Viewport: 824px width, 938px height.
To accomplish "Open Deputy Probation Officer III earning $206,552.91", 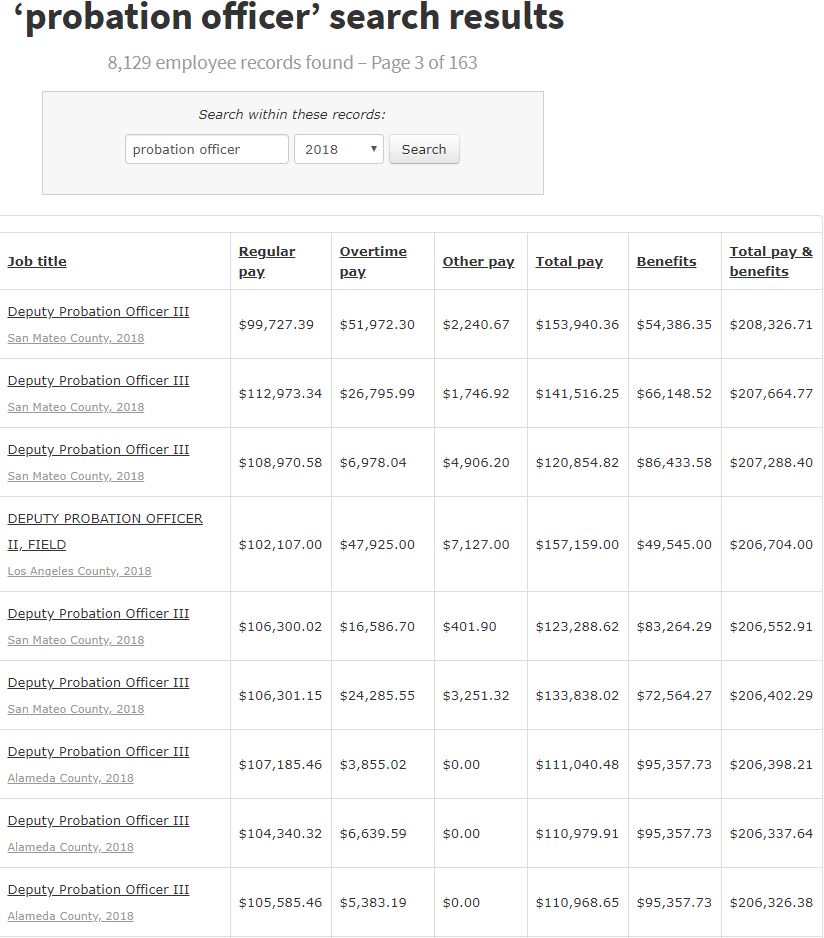I will pos(98,614).
